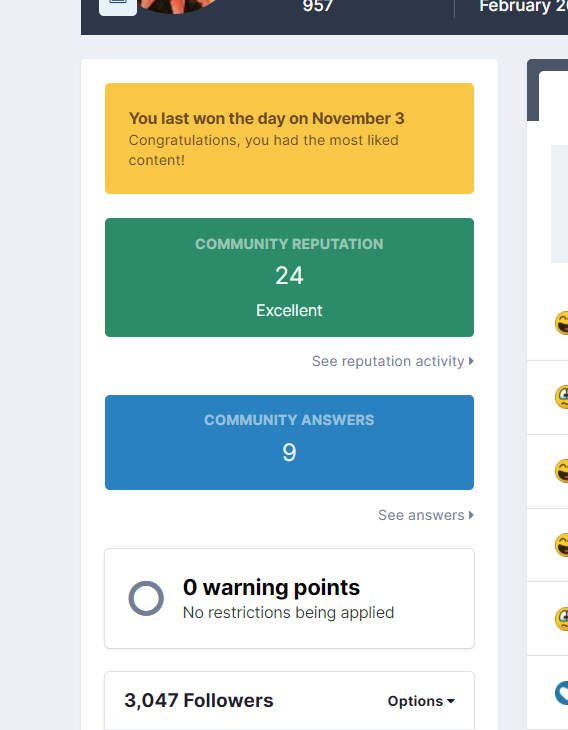Viewport: 568px width, 730px height.
Task: Open See reputation activity link
Action: click(x=392, y=361)
